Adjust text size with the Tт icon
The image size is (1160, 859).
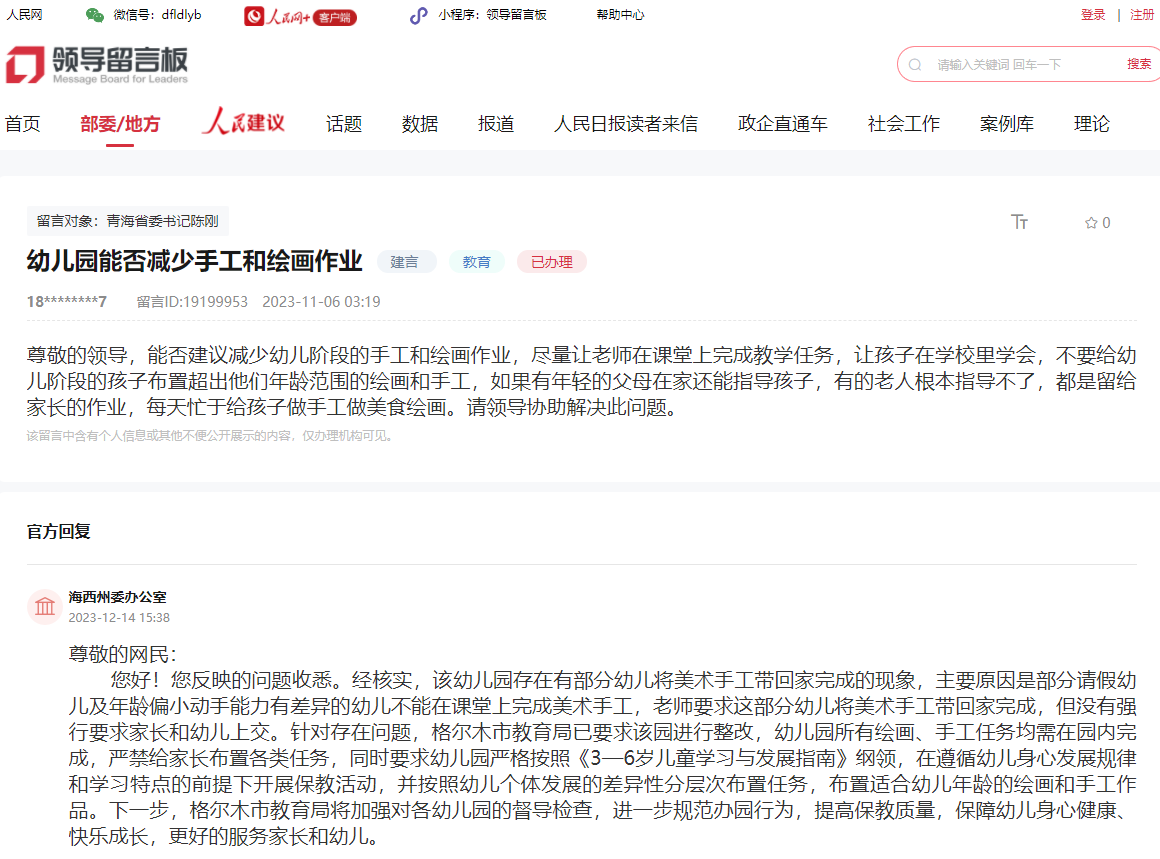point(1020,222)
